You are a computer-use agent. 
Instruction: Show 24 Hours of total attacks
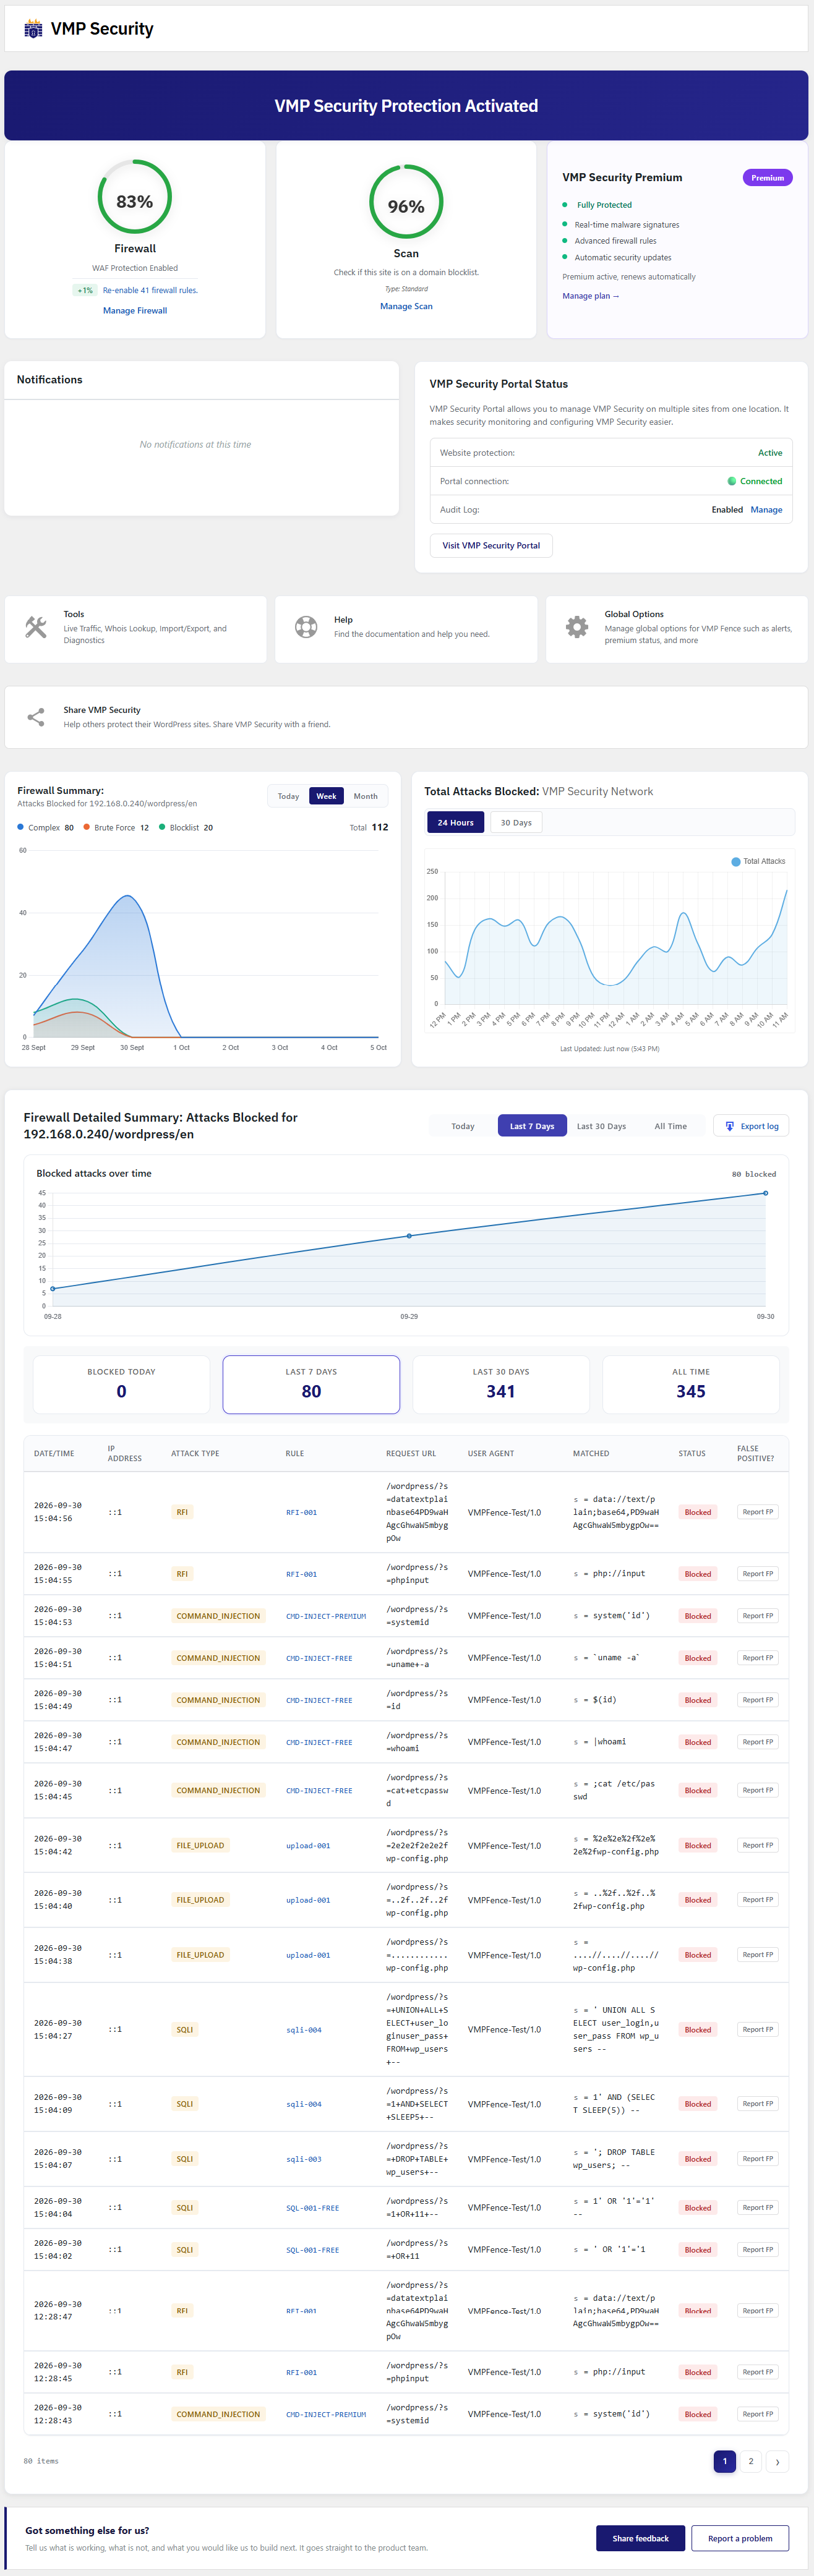[x=455, y=822]
